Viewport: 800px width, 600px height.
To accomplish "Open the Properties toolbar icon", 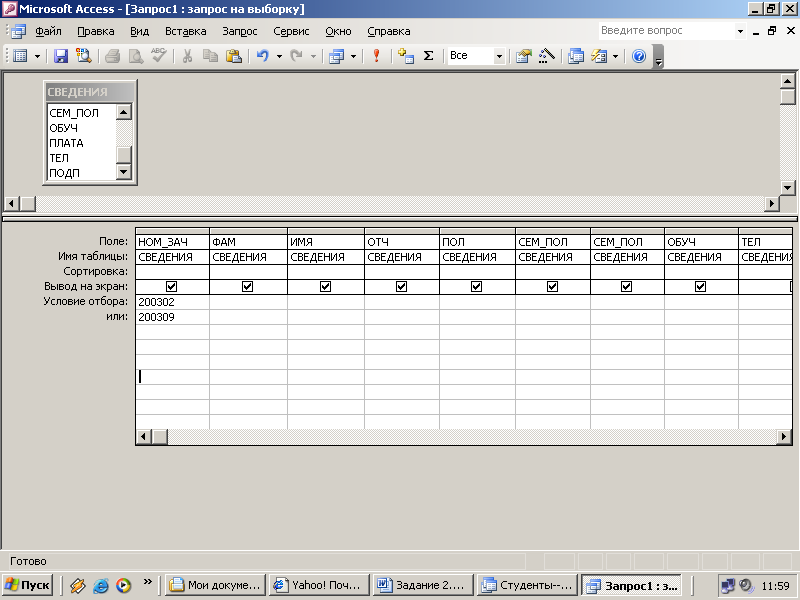I will (x=523, y=56).
